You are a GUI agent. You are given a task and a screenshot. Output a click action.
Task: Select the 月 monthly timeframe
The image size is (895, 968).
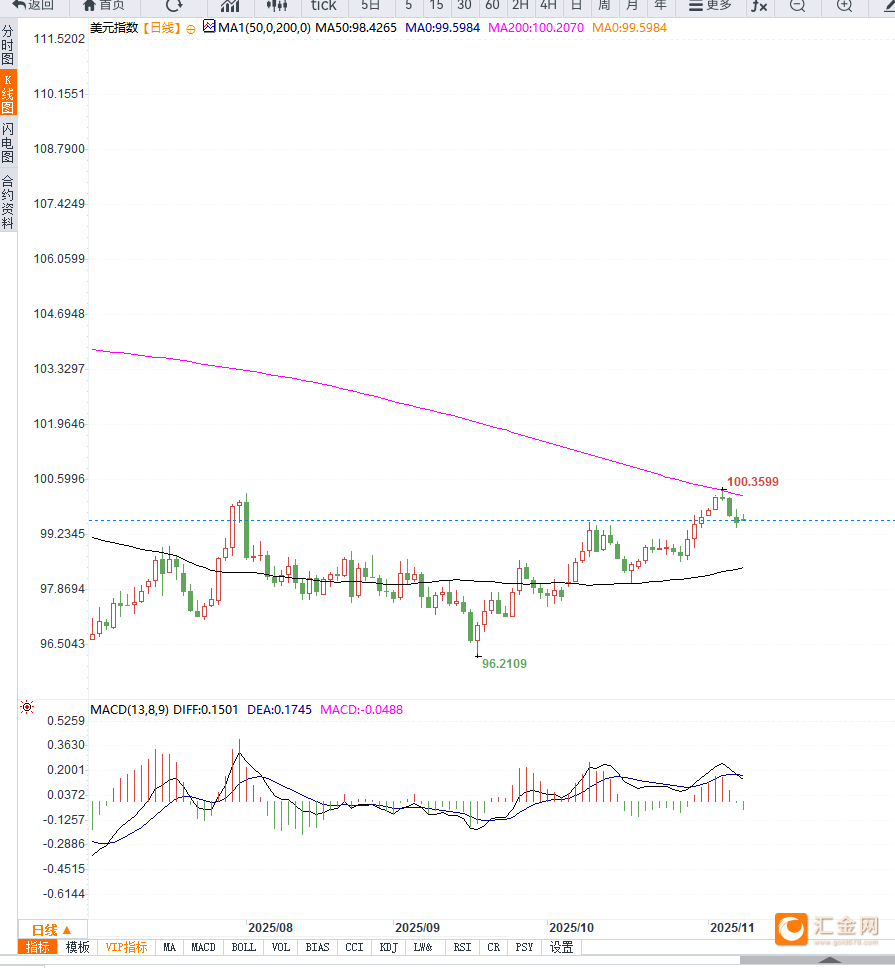point(632,6)
